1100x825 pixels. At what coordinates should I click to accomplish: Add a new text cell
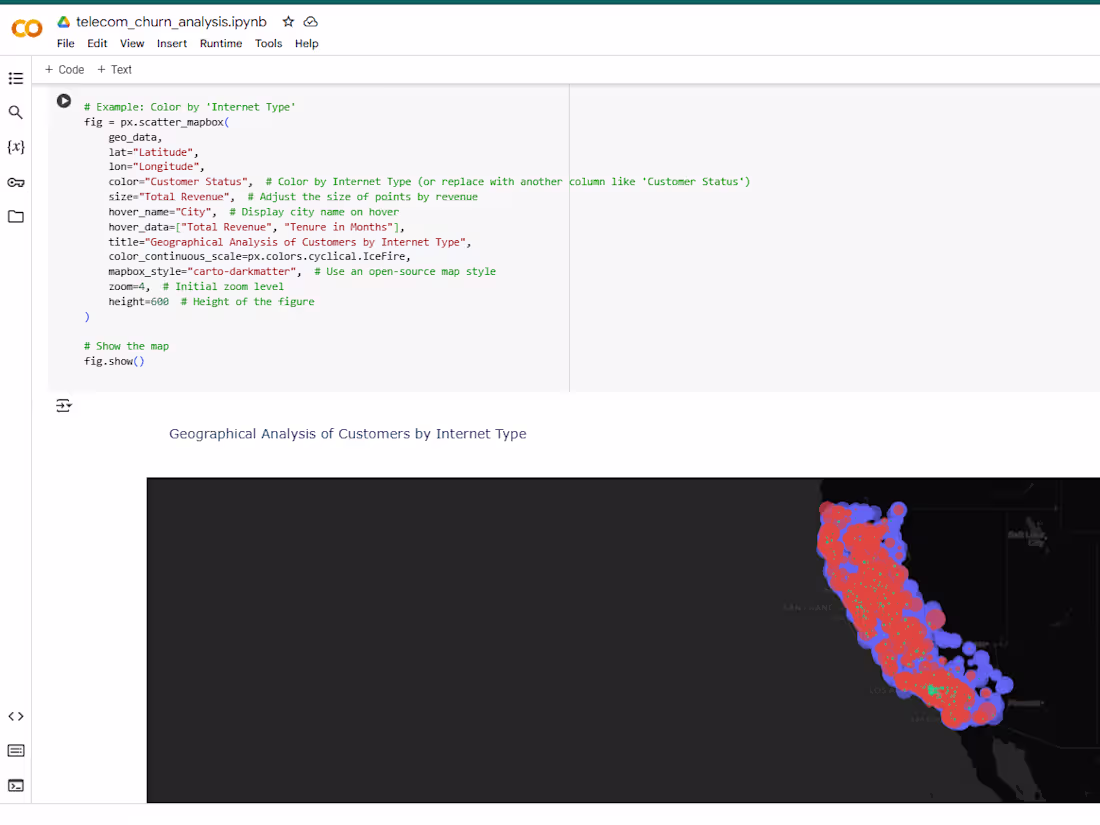pyautogui.click(x=114, y=69)
